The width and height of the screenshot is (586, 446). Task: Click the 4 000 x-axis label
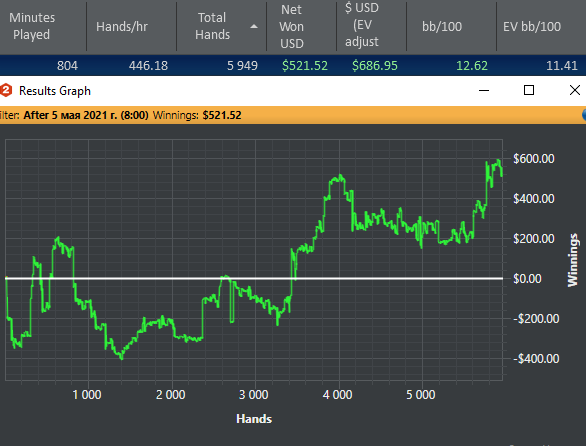337,394
